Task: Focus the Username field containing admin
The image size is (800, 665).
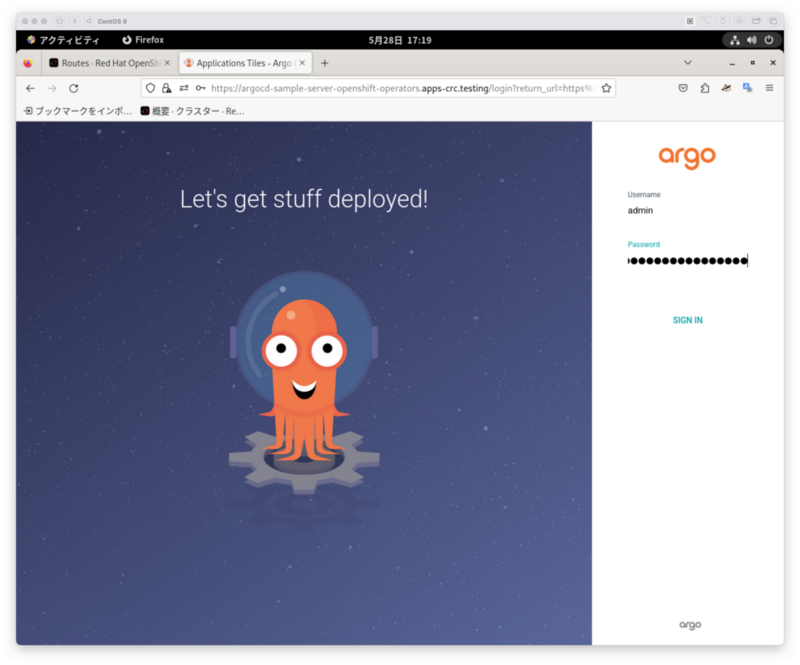Action: tap(687, 210)
